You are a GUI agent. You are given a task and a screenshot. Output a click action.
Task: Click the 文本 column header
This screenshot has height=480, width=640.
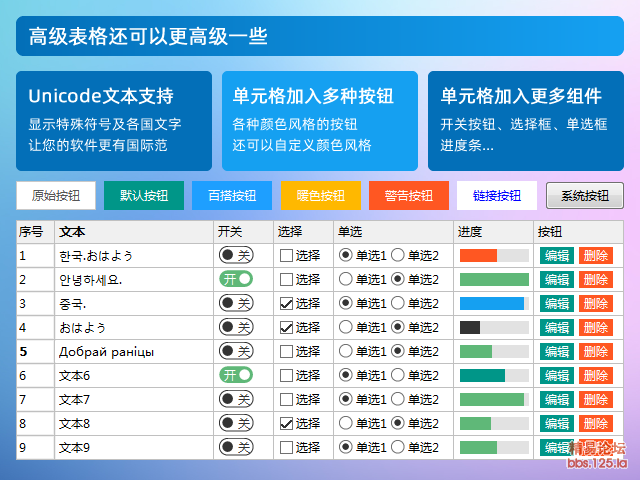(134, 232)
